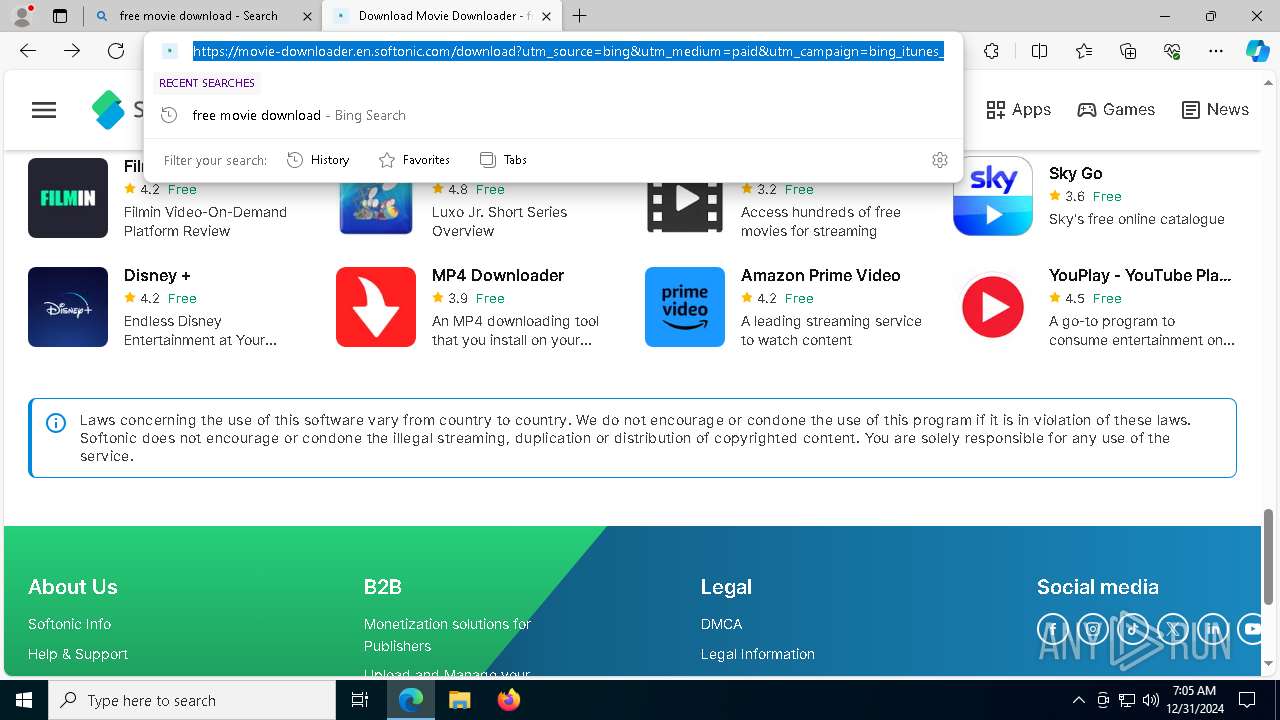Open address bar suggestion settings gear
1280x720 pixels.
[x=940, y=160]
